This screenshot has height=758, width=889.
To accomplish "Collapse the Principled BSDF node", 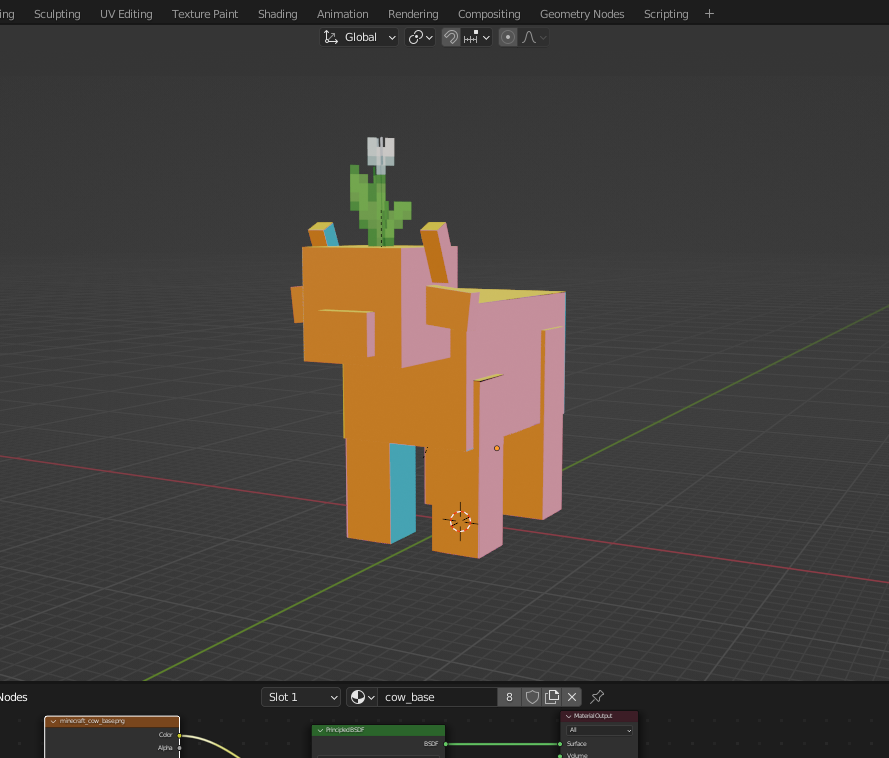I will pos(320,730).
